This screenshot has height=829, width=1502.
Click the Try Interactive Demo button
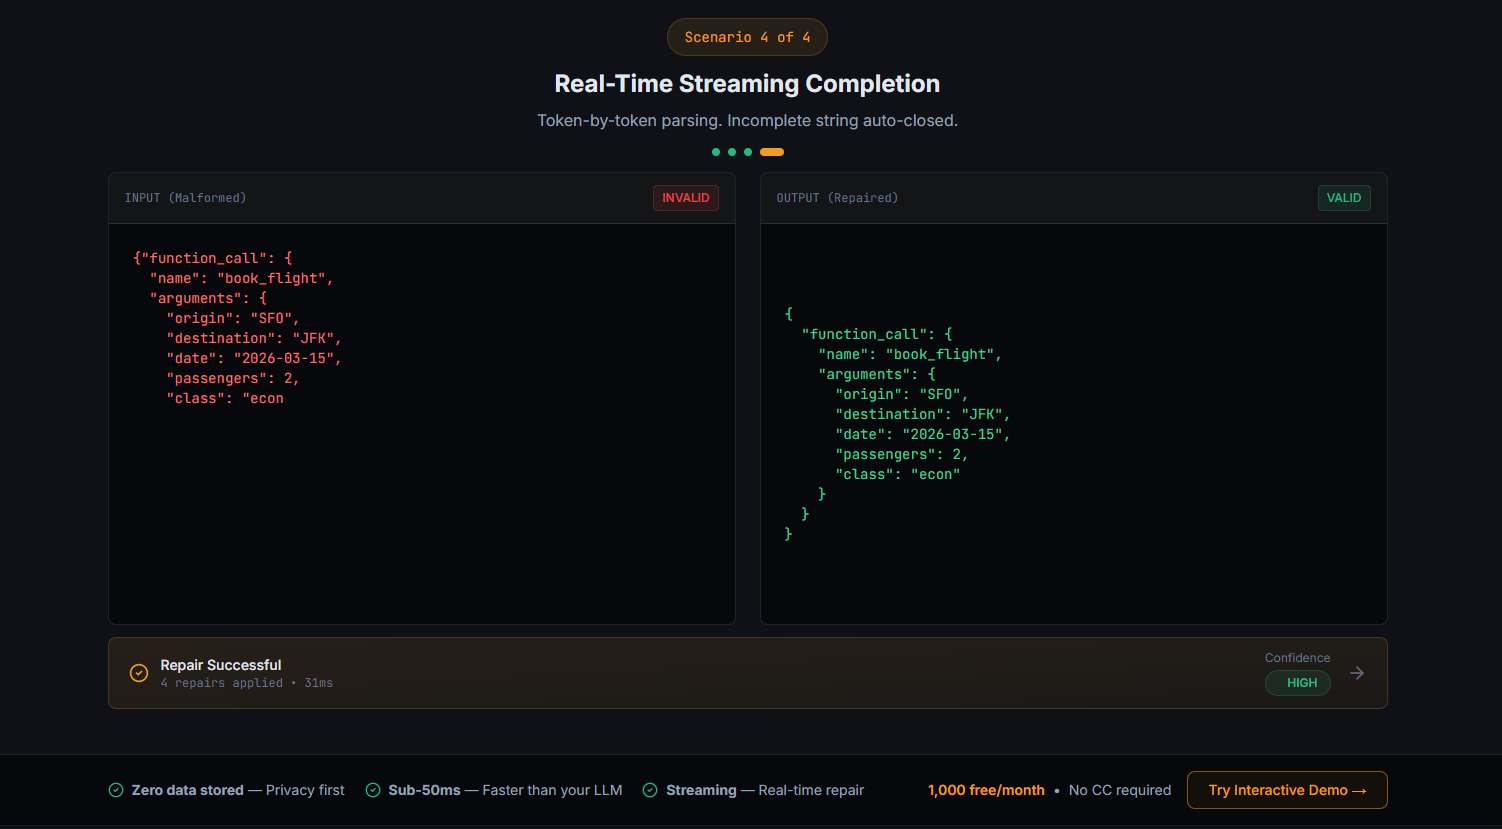pos(1287,790)
